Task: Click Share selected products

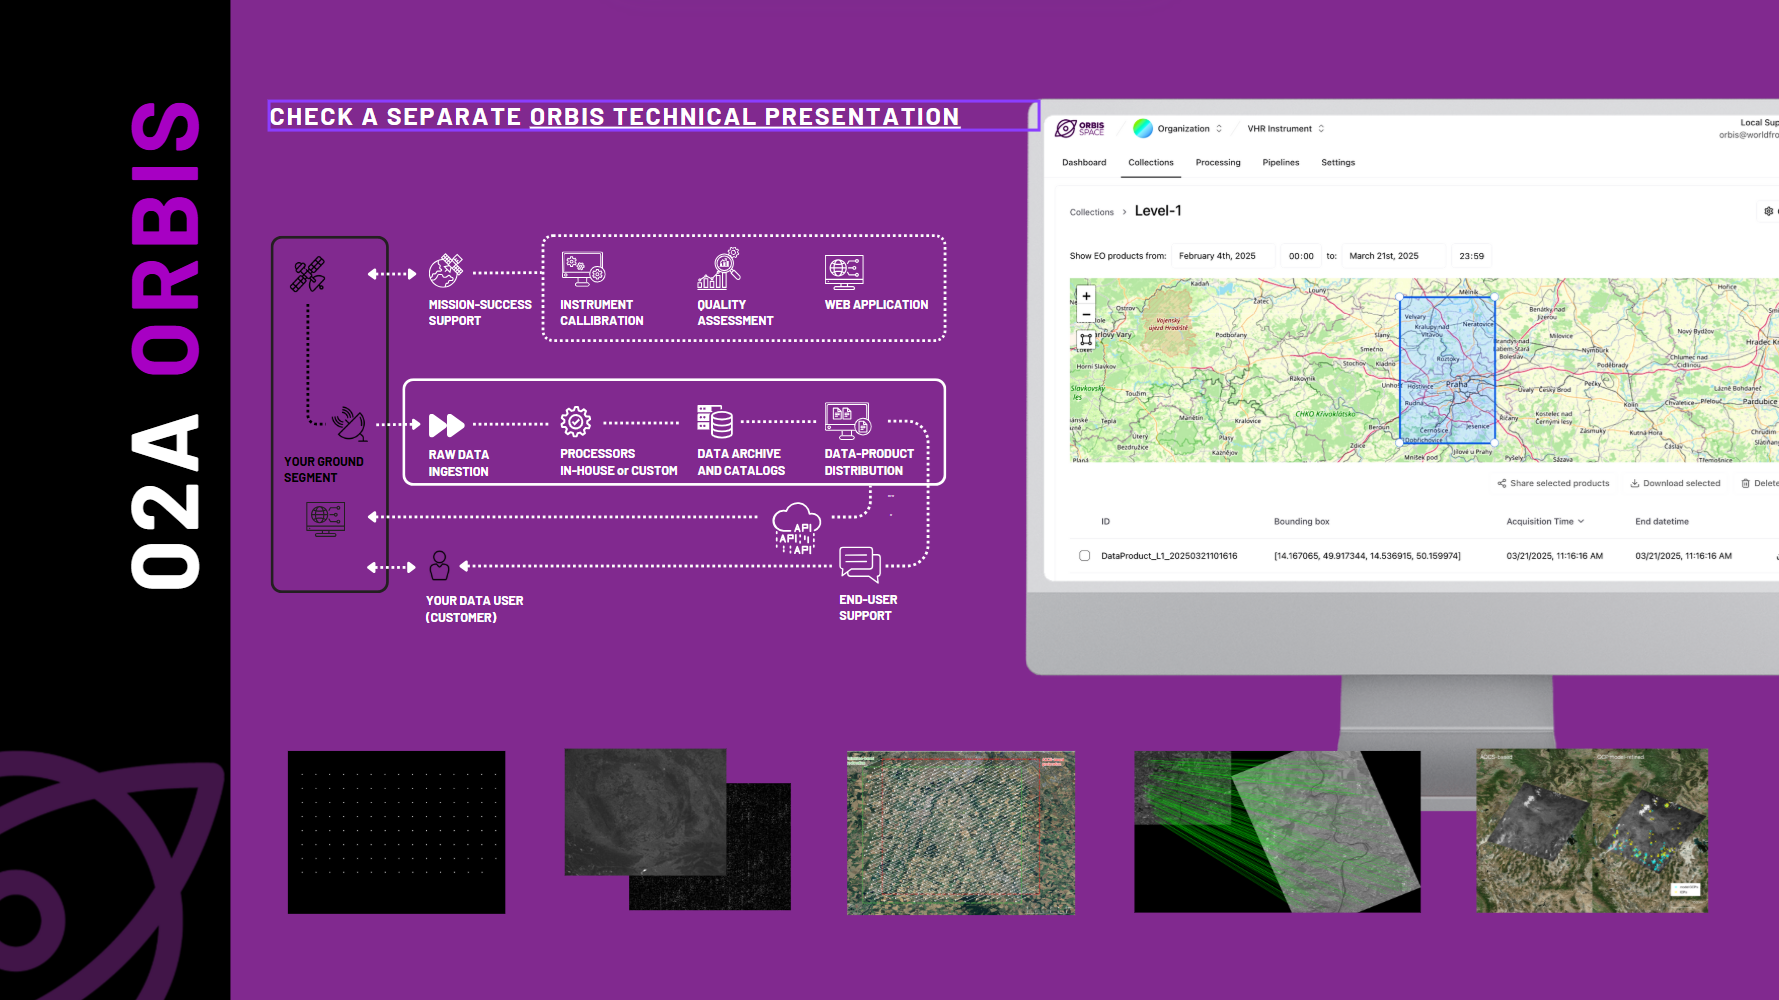Action: (x=1553, y=483)
